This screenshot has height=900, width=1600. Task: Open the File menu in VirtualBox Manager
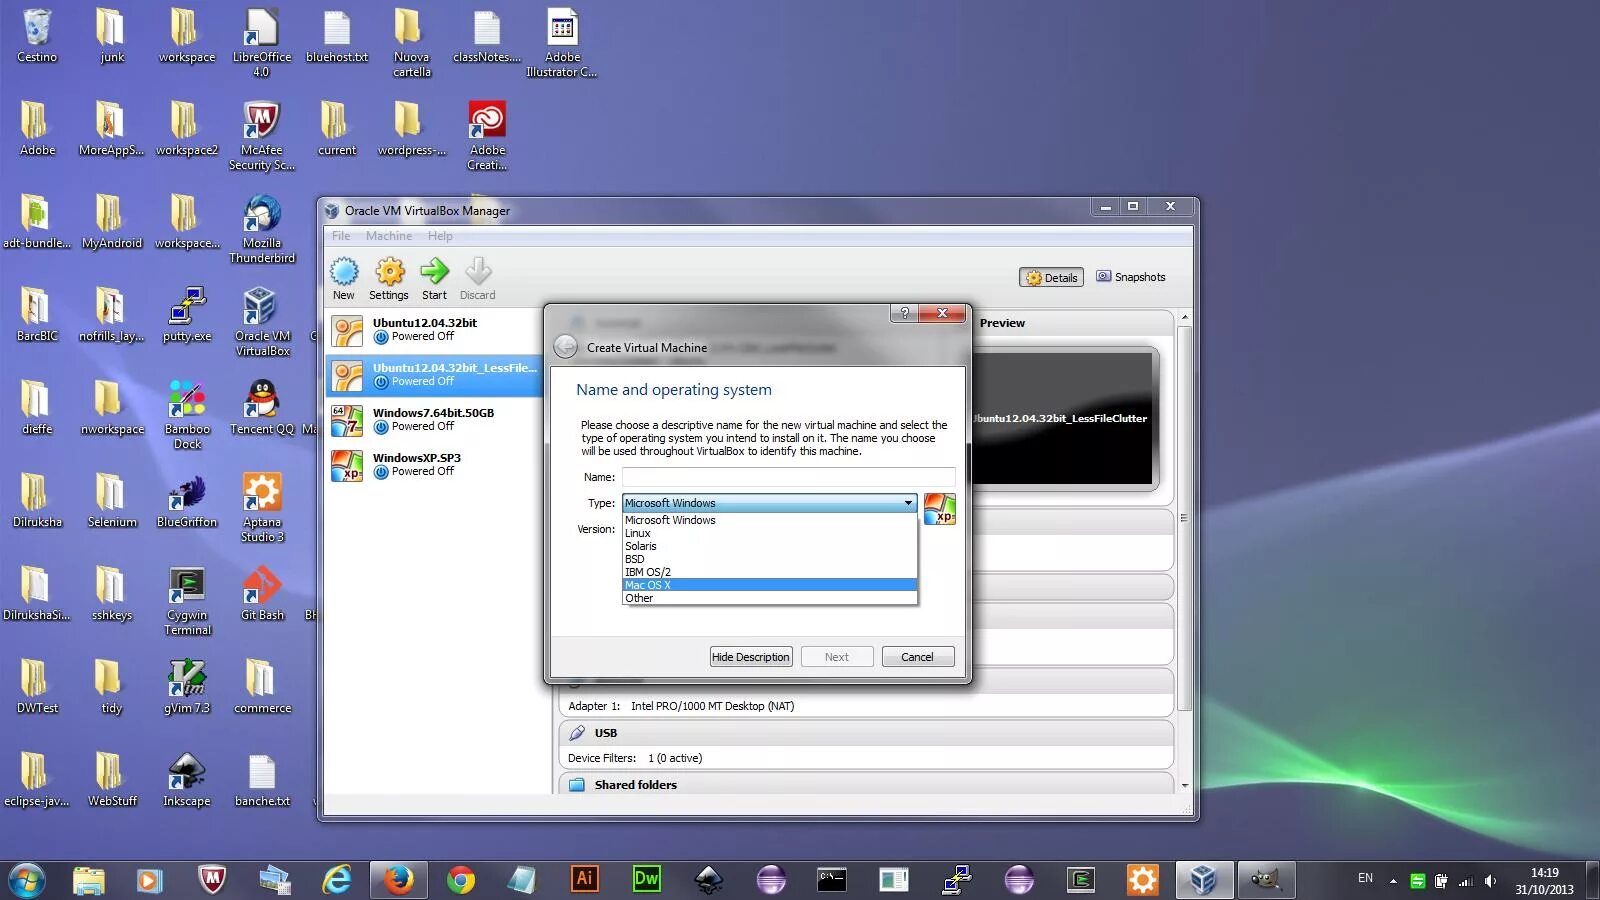tap(341, 236)
